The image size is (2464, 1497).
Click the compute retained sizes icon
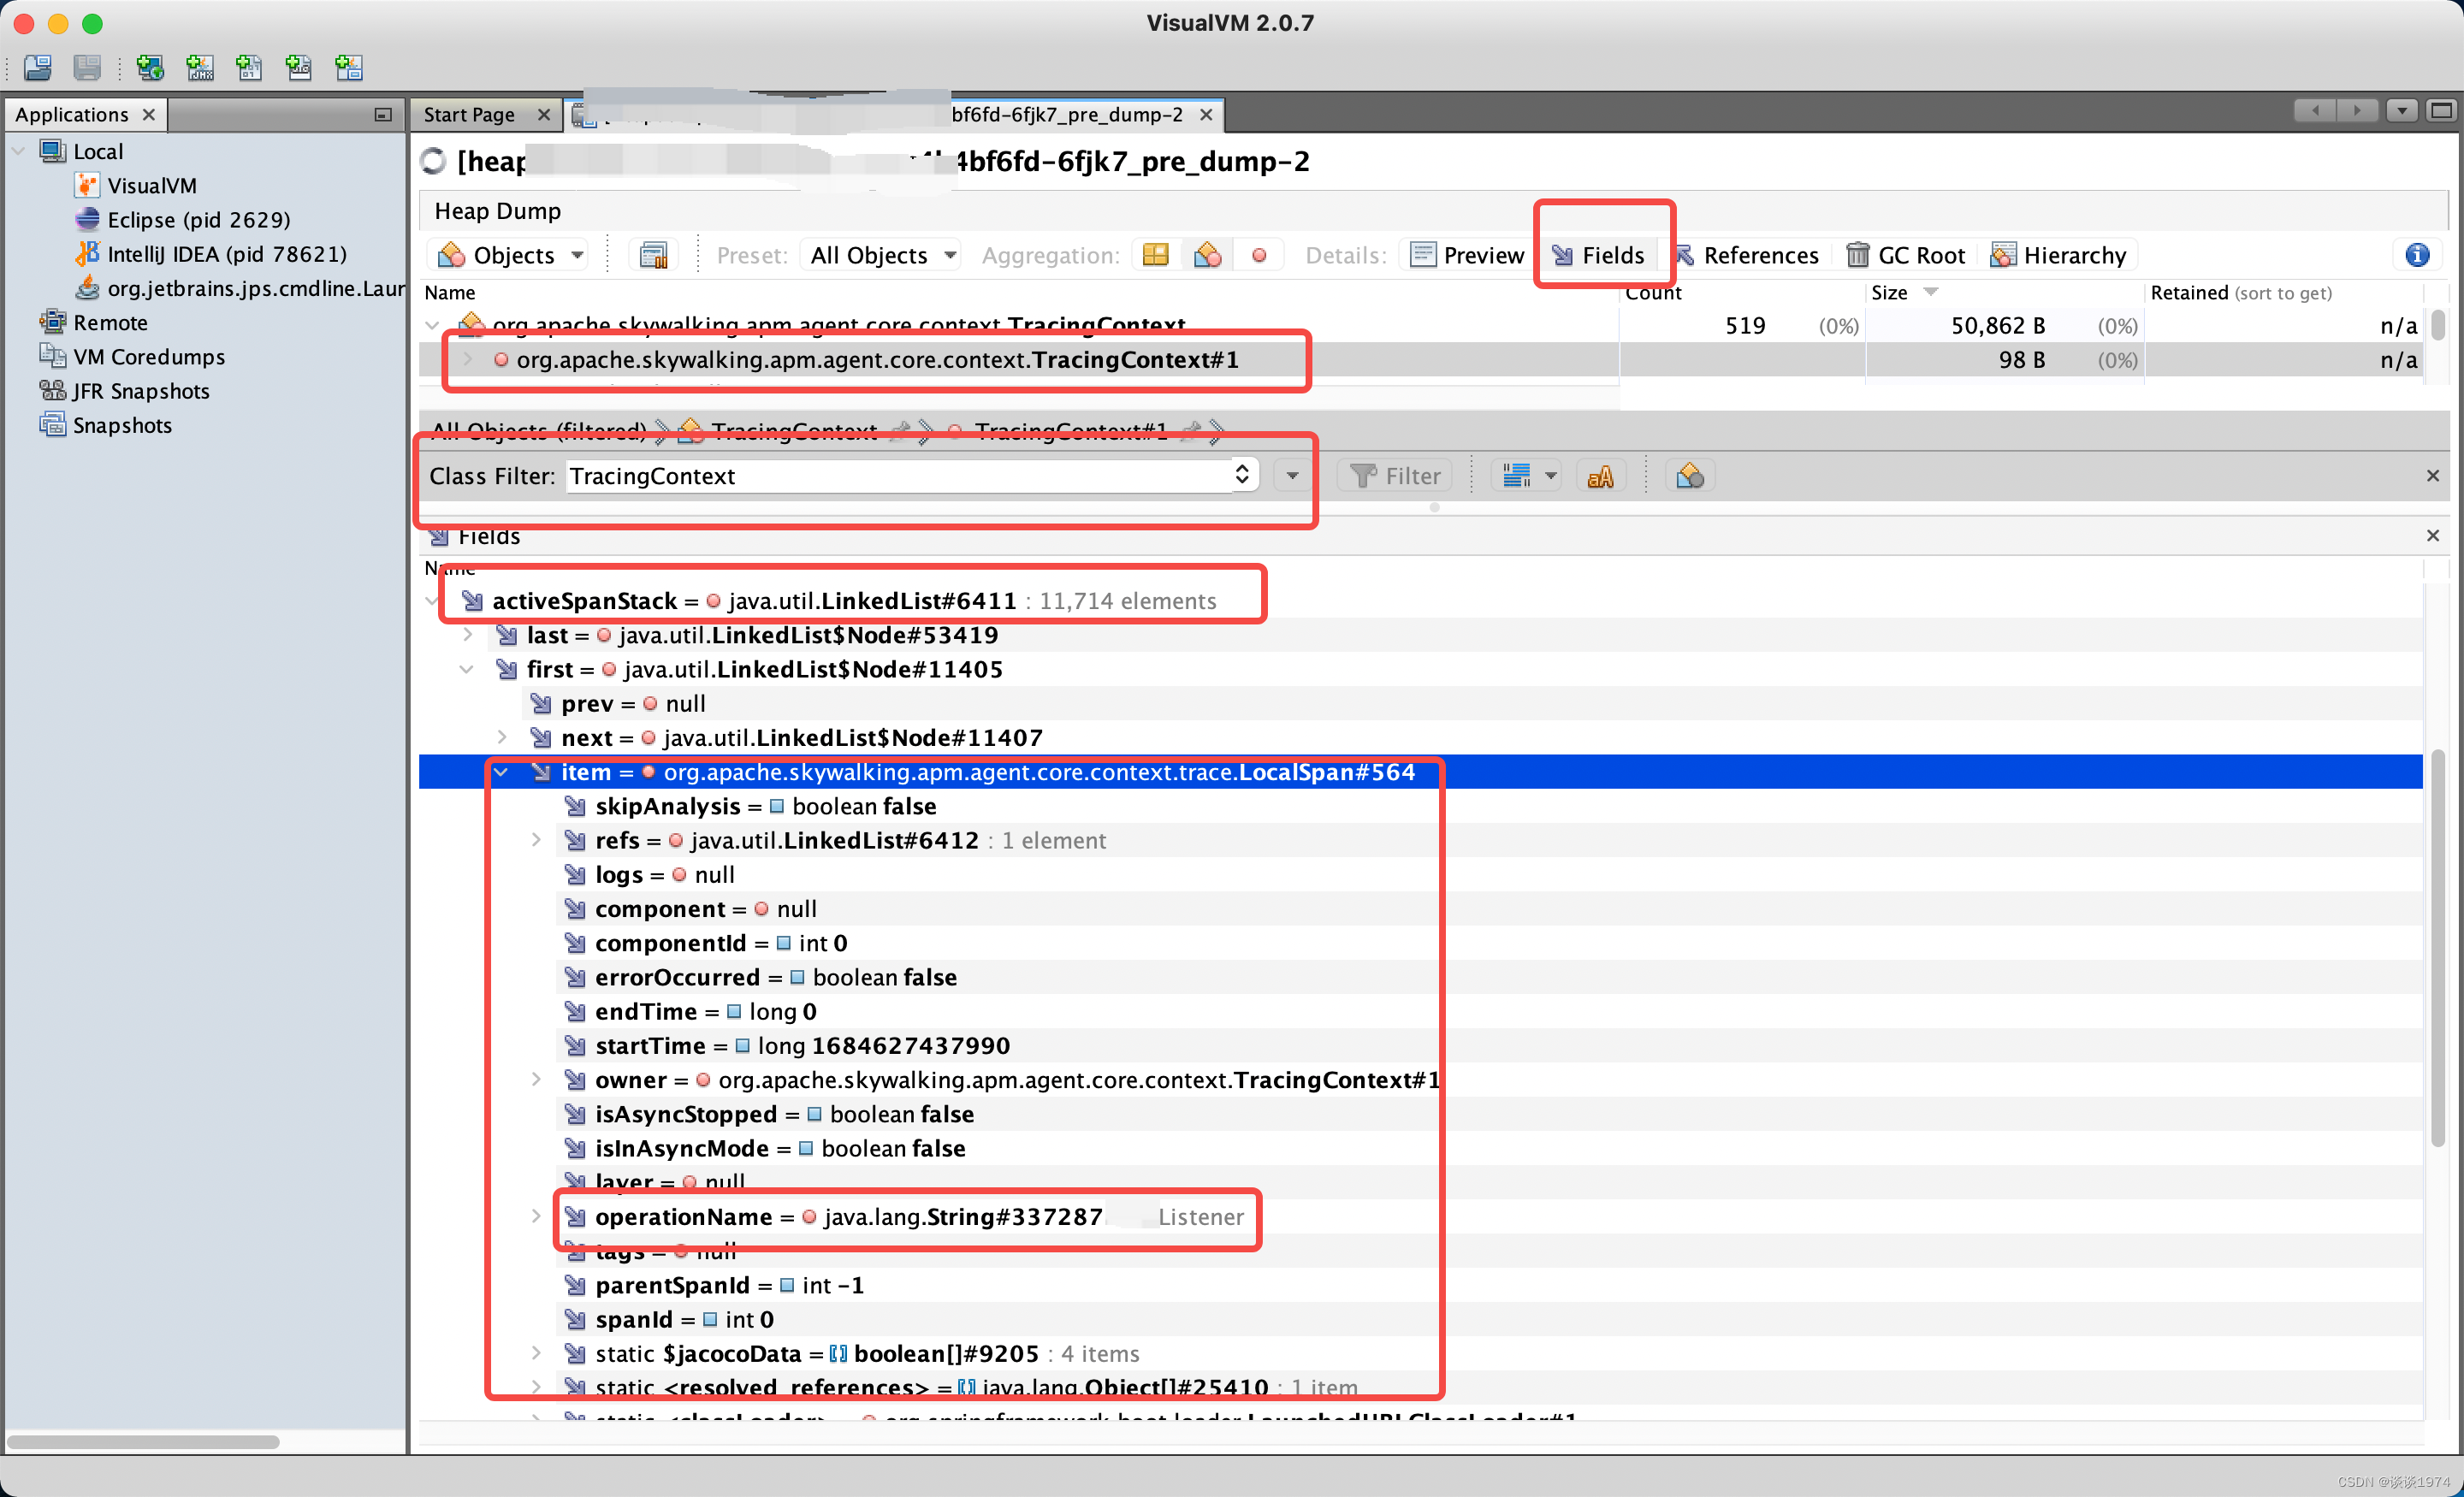point(653,256)
